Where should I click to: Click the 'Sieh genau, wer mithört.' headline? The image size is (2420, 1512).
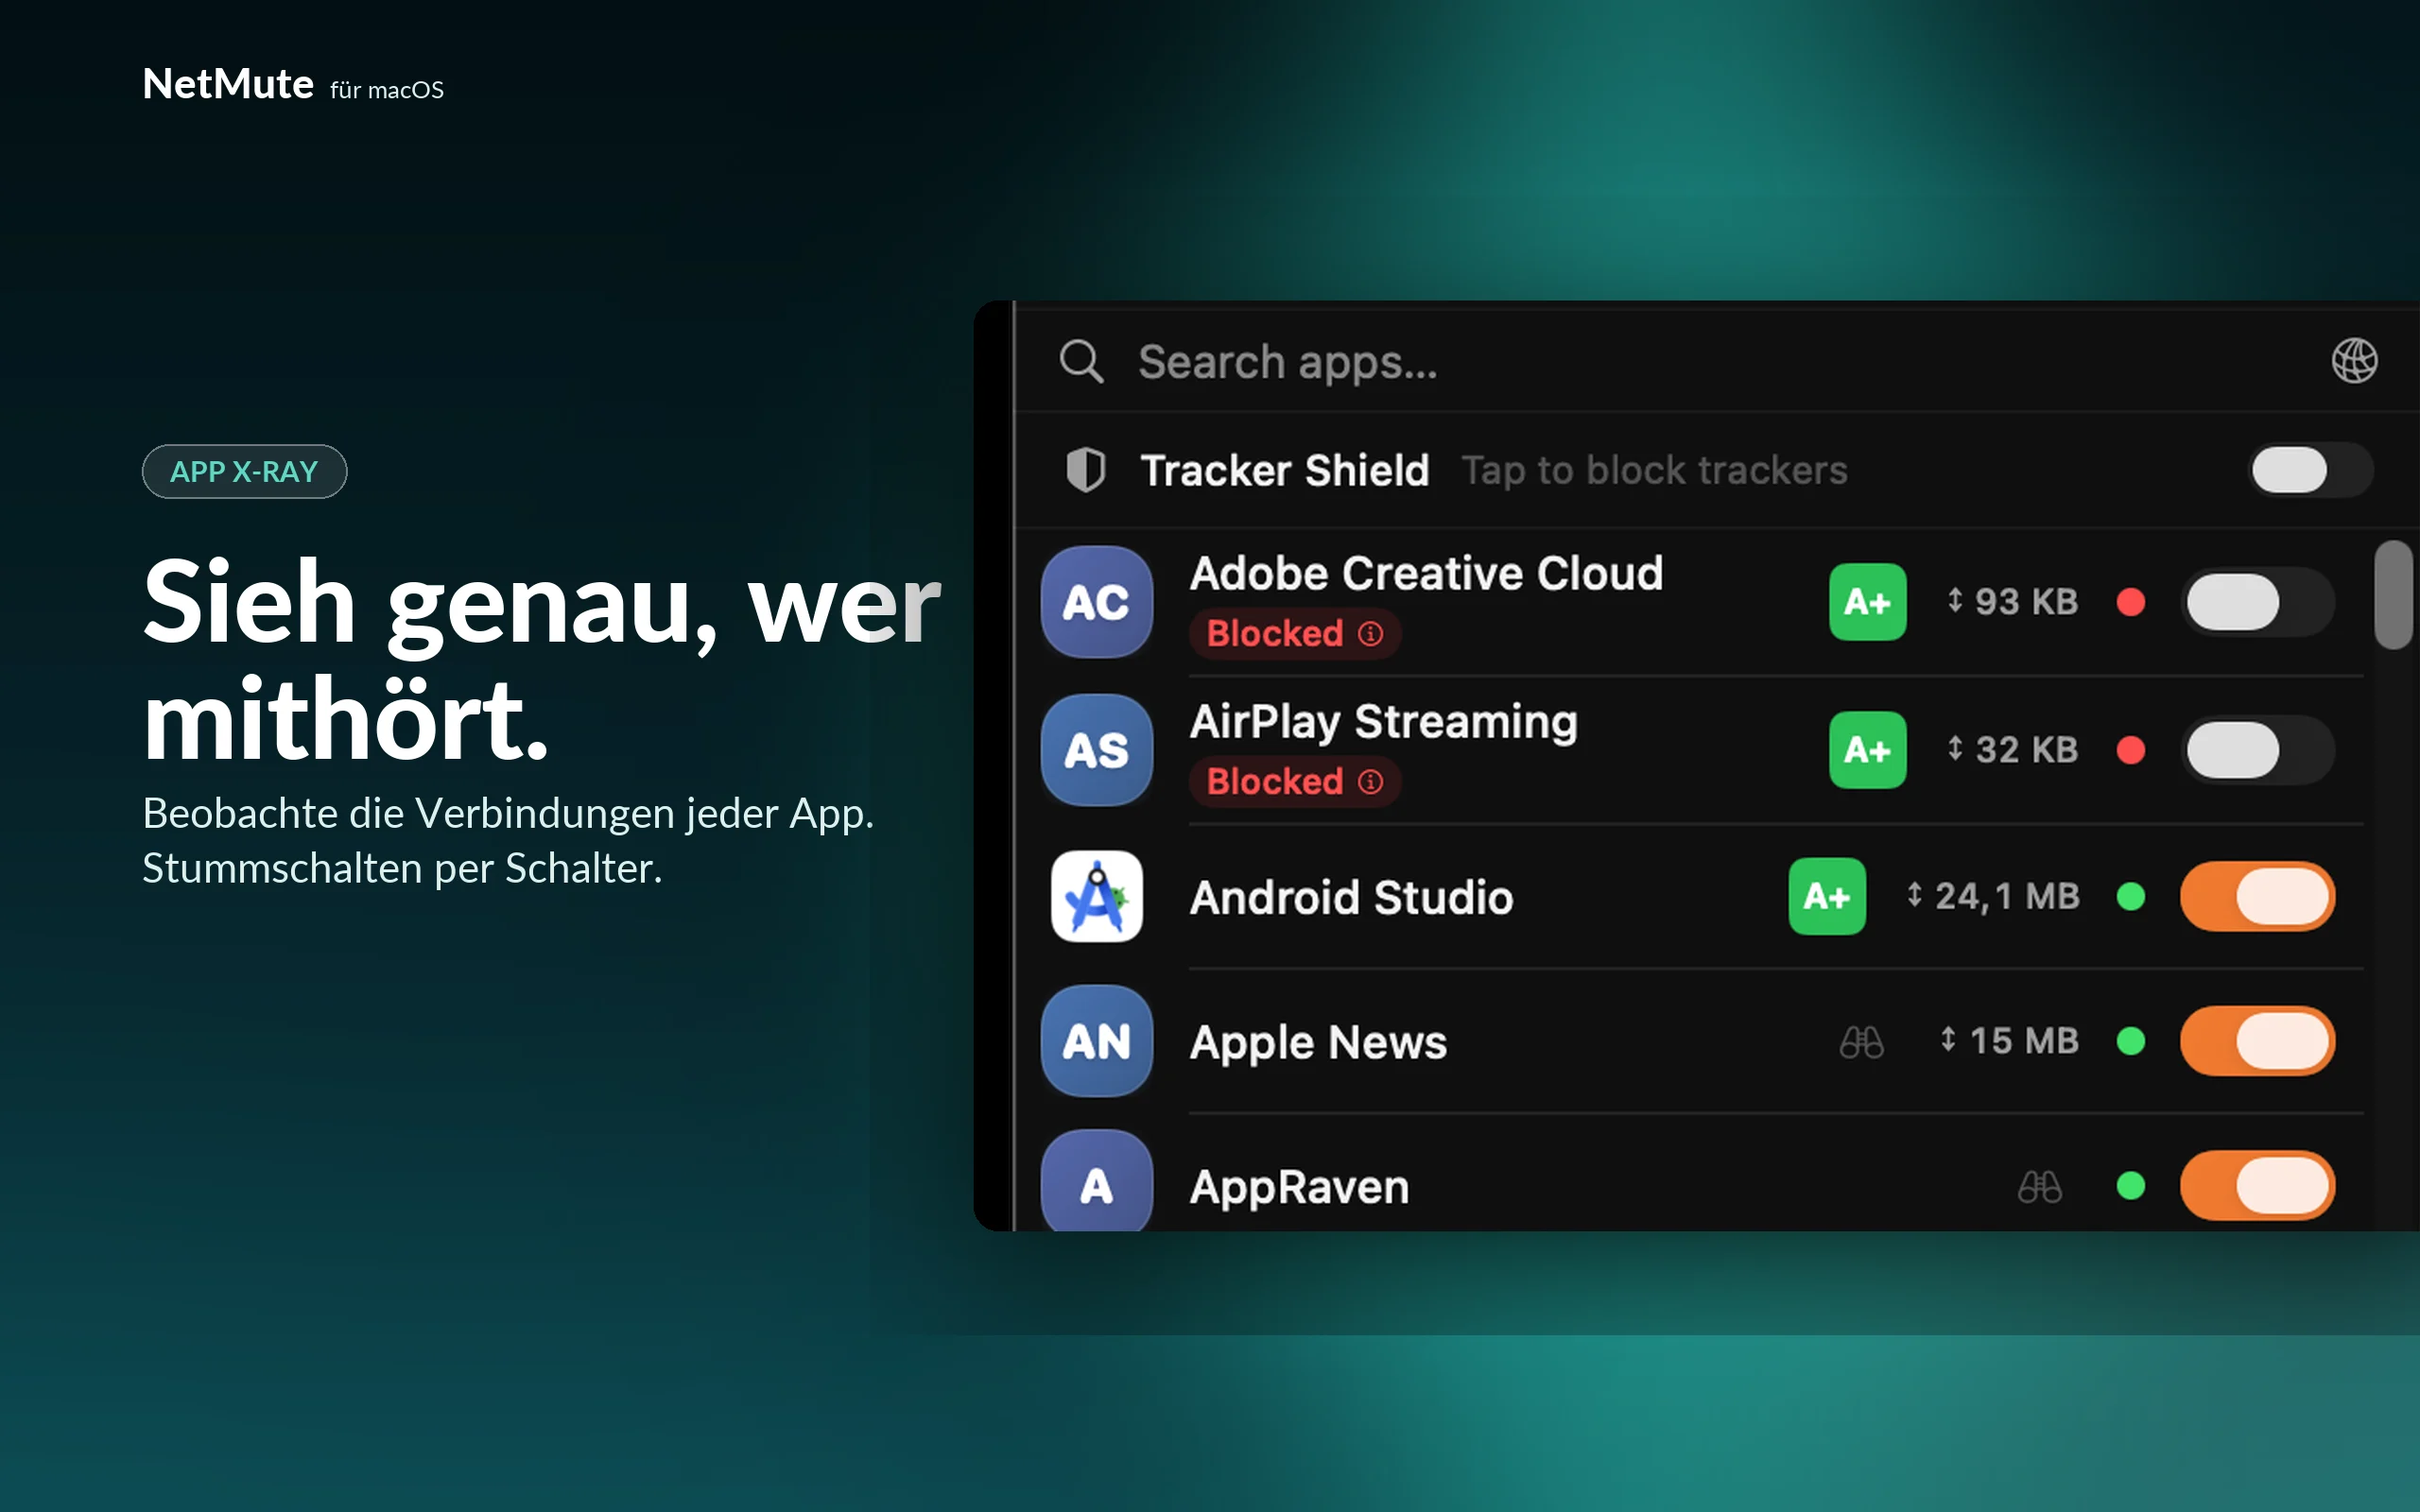[542, 660]
